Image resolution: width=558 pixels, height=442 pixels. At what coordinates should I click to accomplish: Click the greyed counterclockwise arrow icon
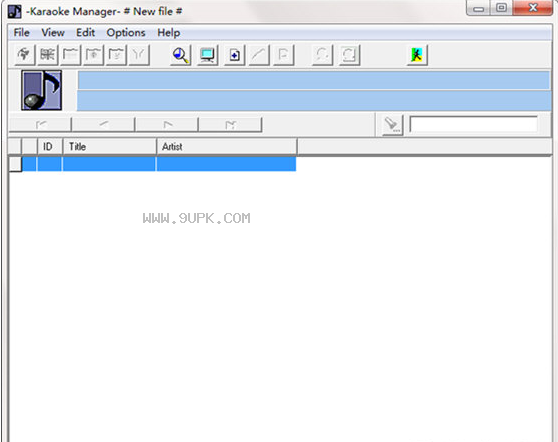322,55
